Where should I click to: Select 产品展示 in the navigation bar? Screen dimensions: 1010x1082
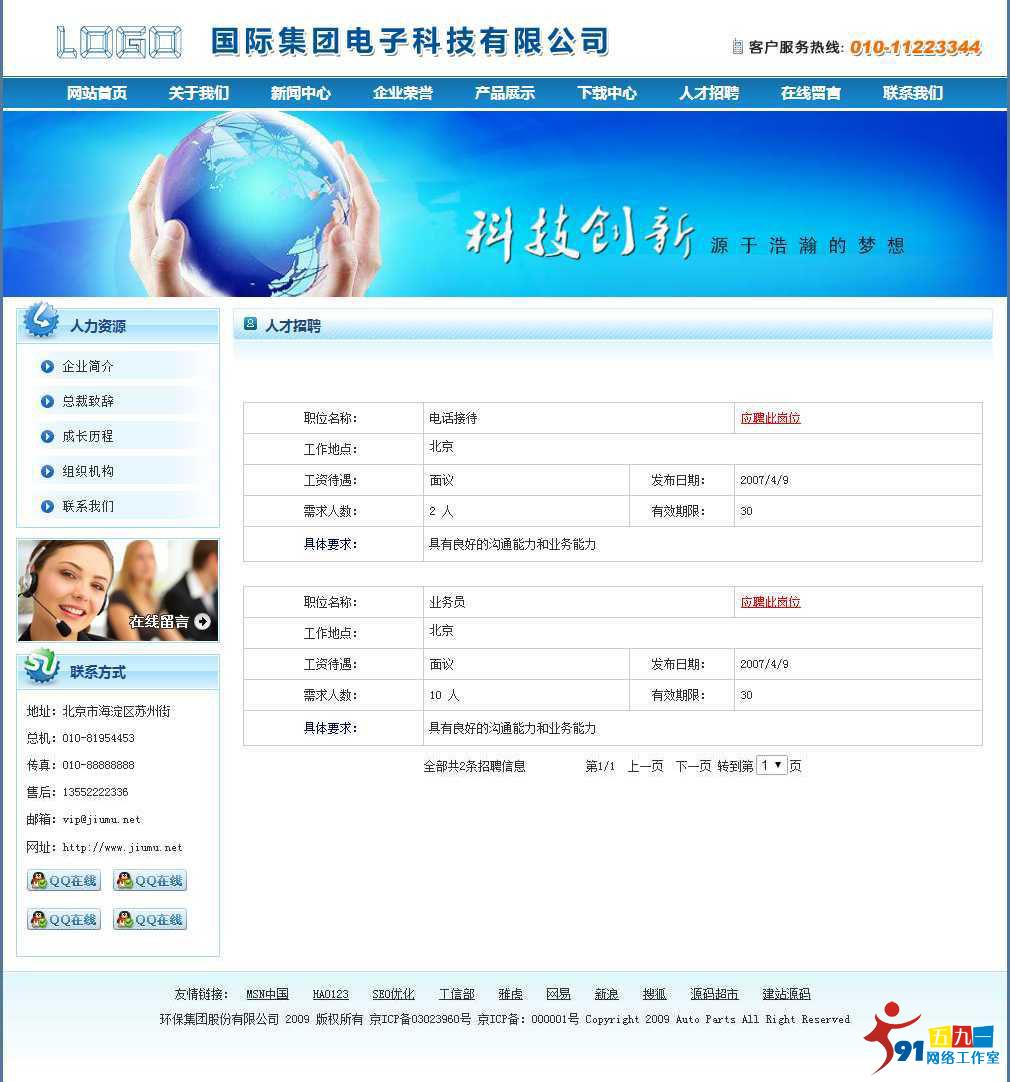pyautogui.click(x=504, y=92)
